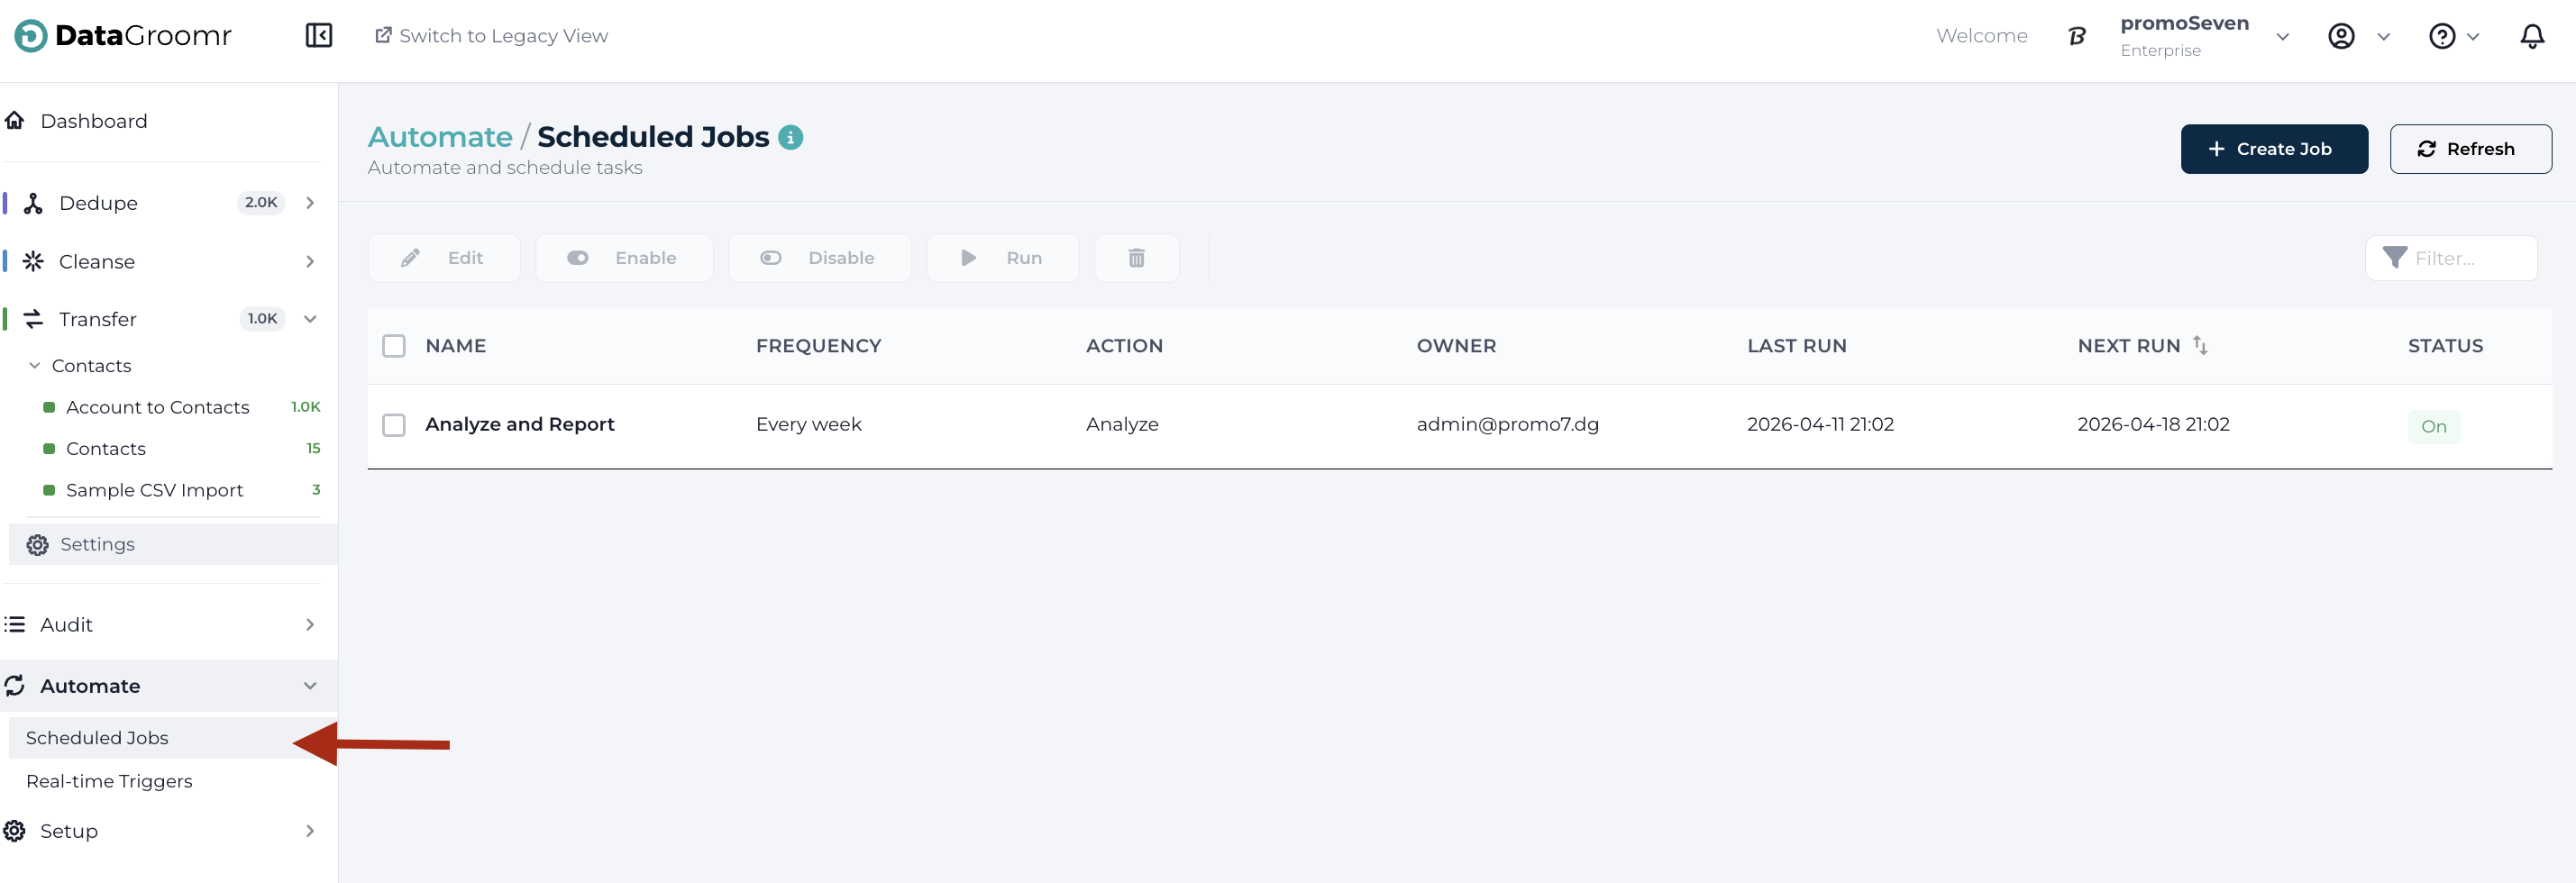Open the notifications bell
The width and height of the screenshot is (2576, 883).
(x=2532, y=37)
